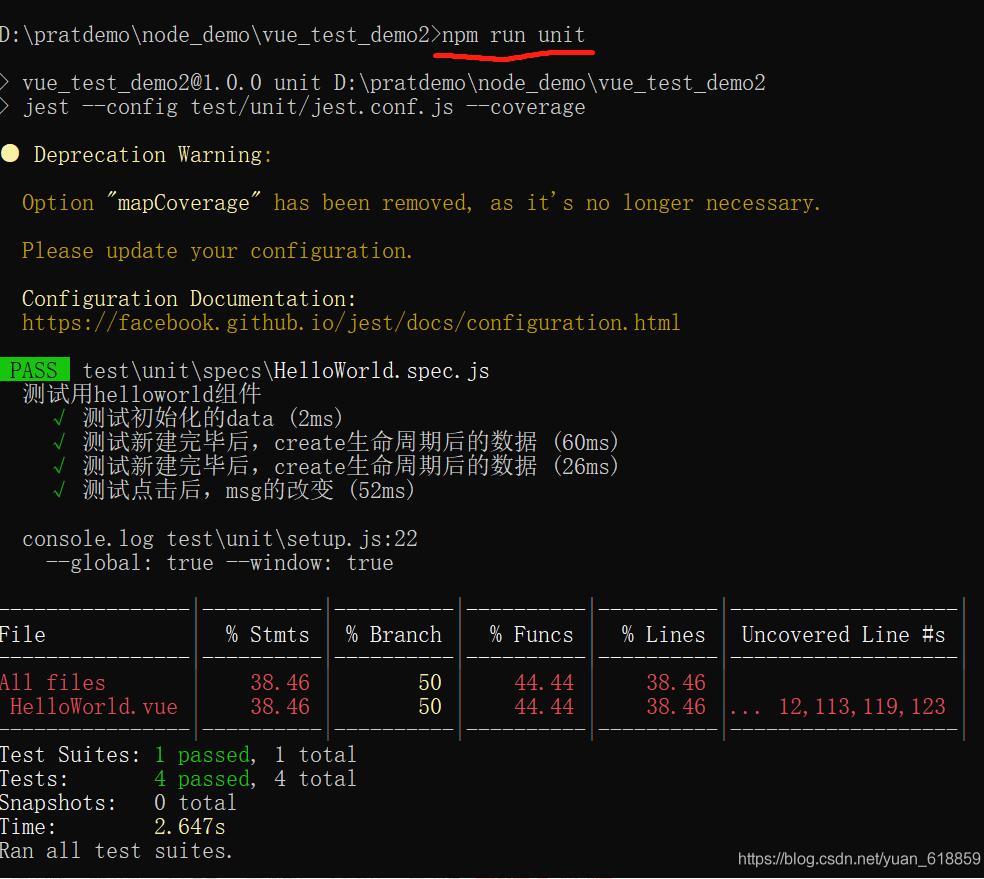Click the checkmark on the second create生命周期 test

(x=60, y=465)
